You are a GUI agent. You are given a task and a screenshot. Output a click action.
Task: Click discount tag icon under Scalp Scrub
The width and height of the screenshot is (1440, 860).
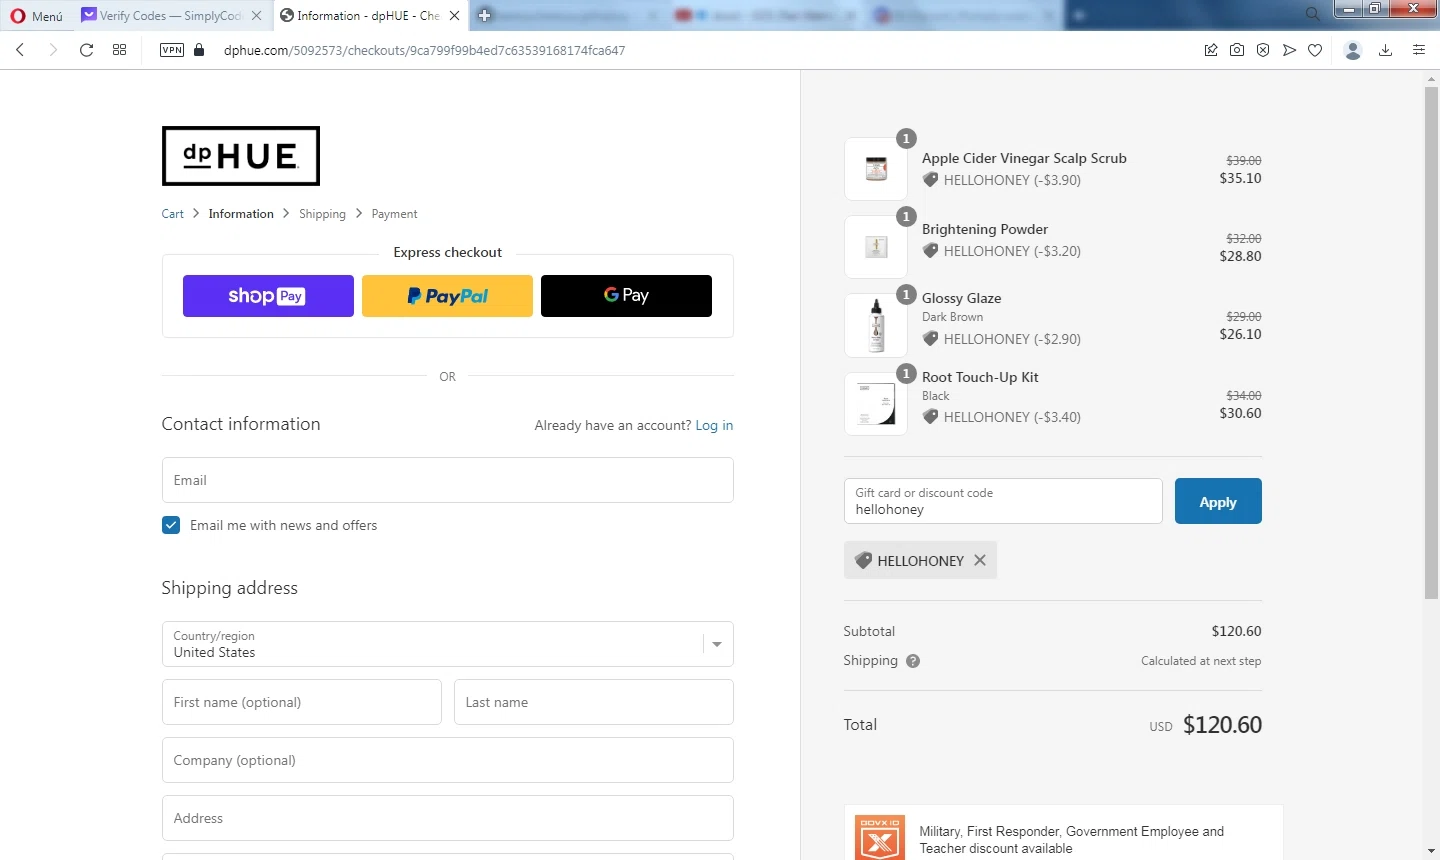pos(930,180)
